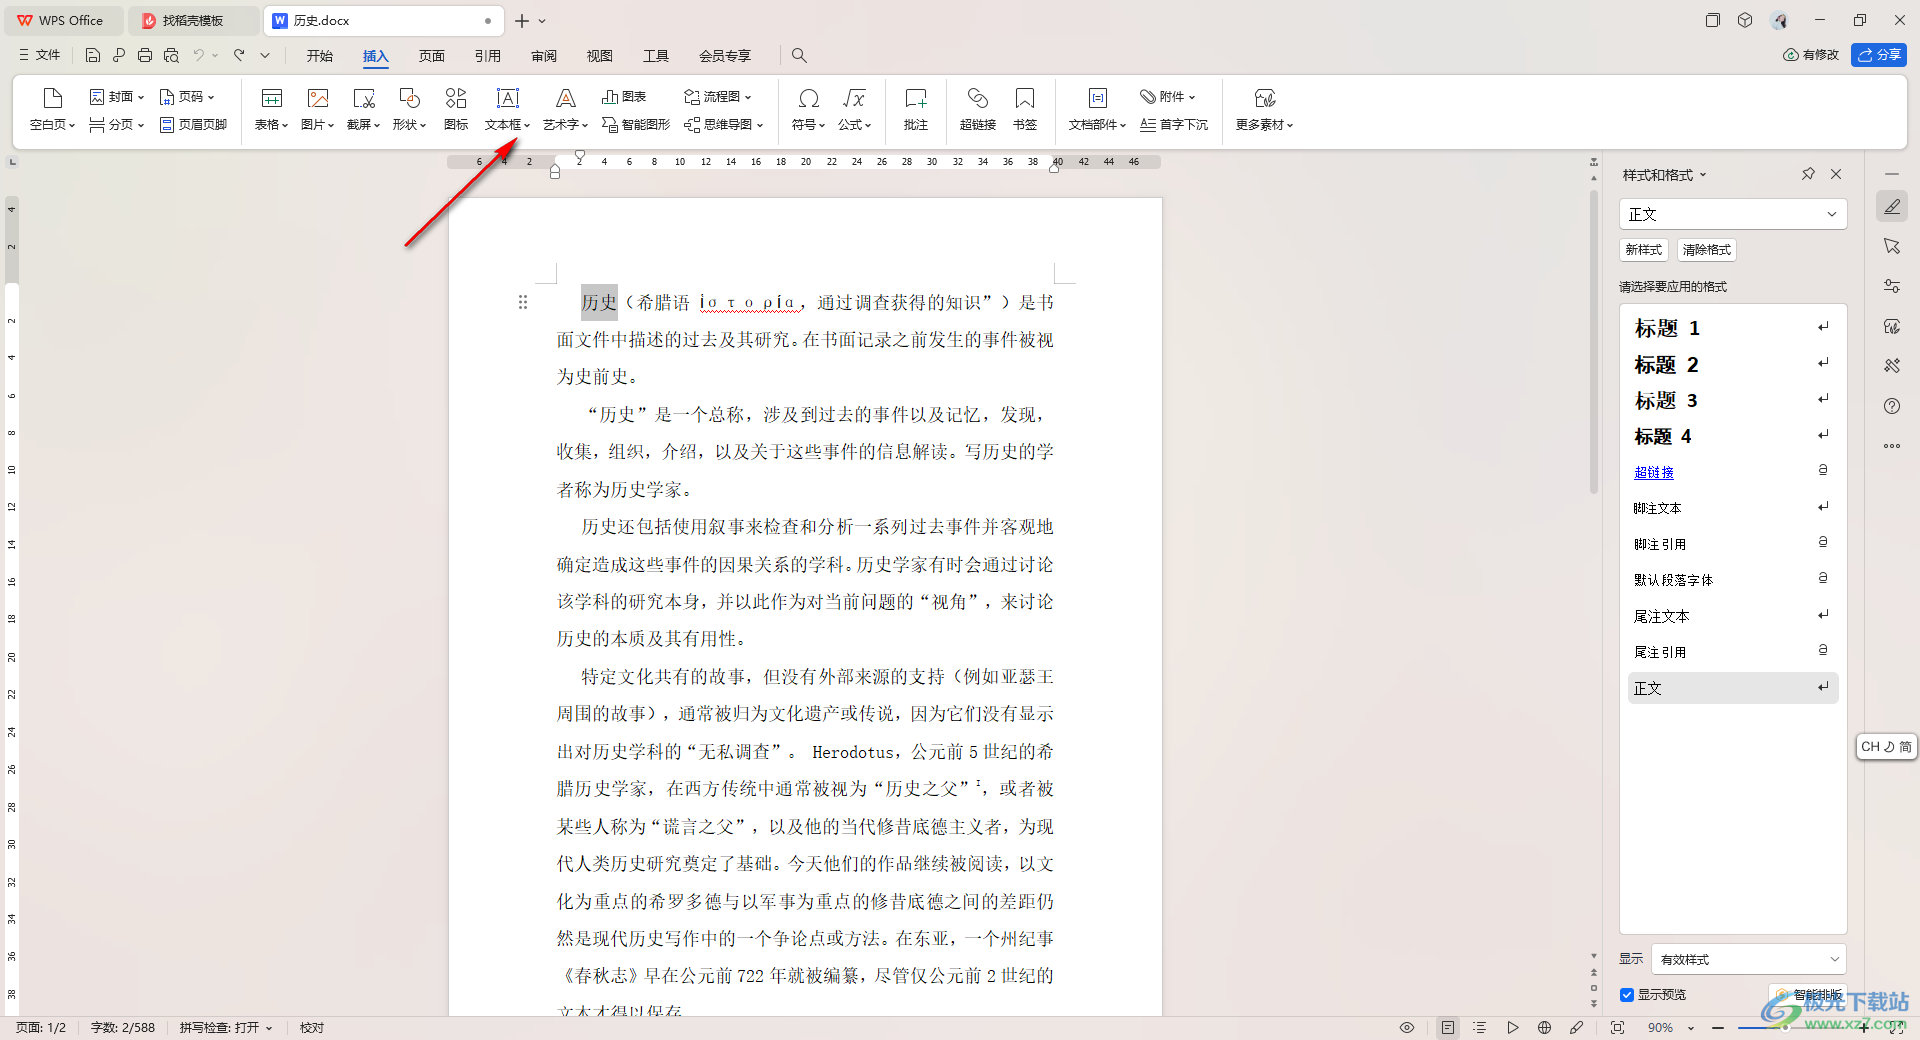This screenshot has height=1040, width=1920.
Task: Click the first-line indent marker on ruler
Action: 579,157
